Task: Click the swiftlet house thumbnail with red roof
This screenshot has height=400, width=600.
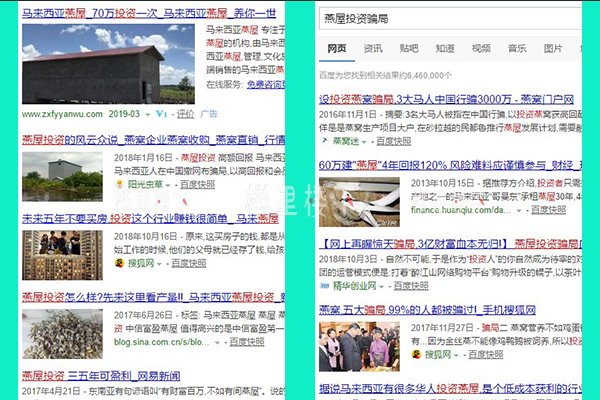Action: coord(108,64)
